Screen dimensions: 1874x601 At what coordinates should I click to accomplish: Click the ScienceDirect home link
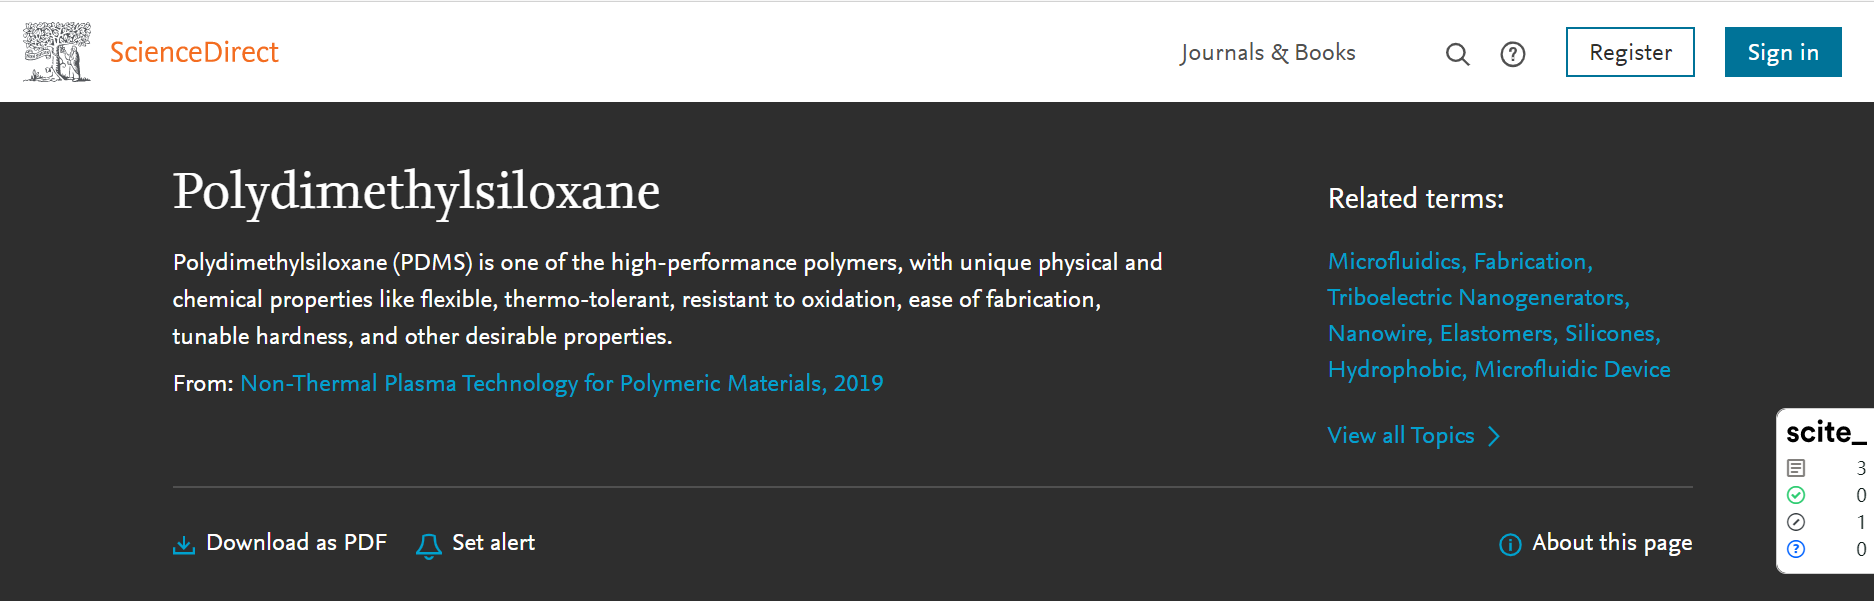click(194, 52)
